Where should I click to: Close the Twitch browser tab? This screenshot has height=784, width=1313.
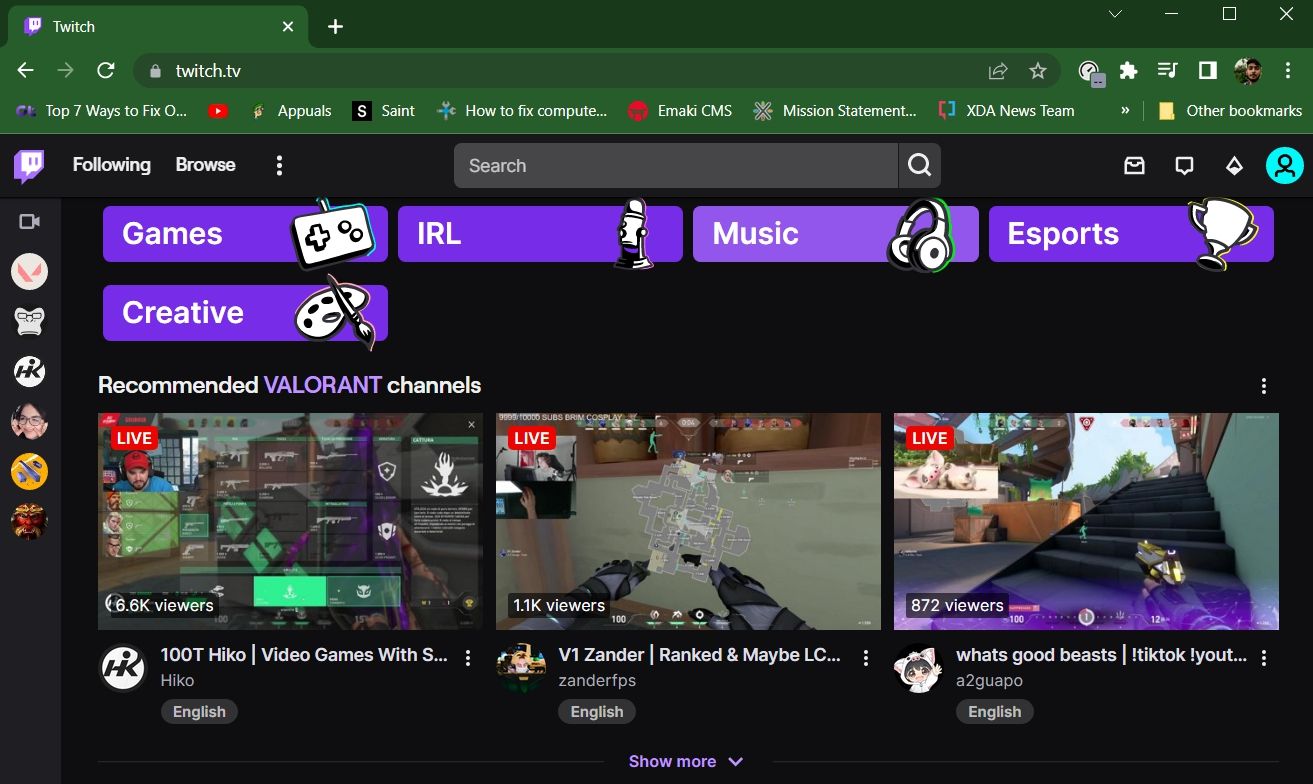pyautogui.click(x=288, y=27)
